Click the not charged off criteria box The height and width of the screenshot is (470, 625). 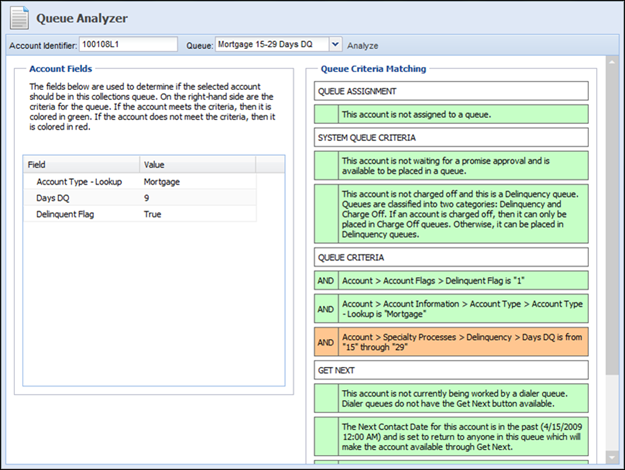tap(451, 214)
